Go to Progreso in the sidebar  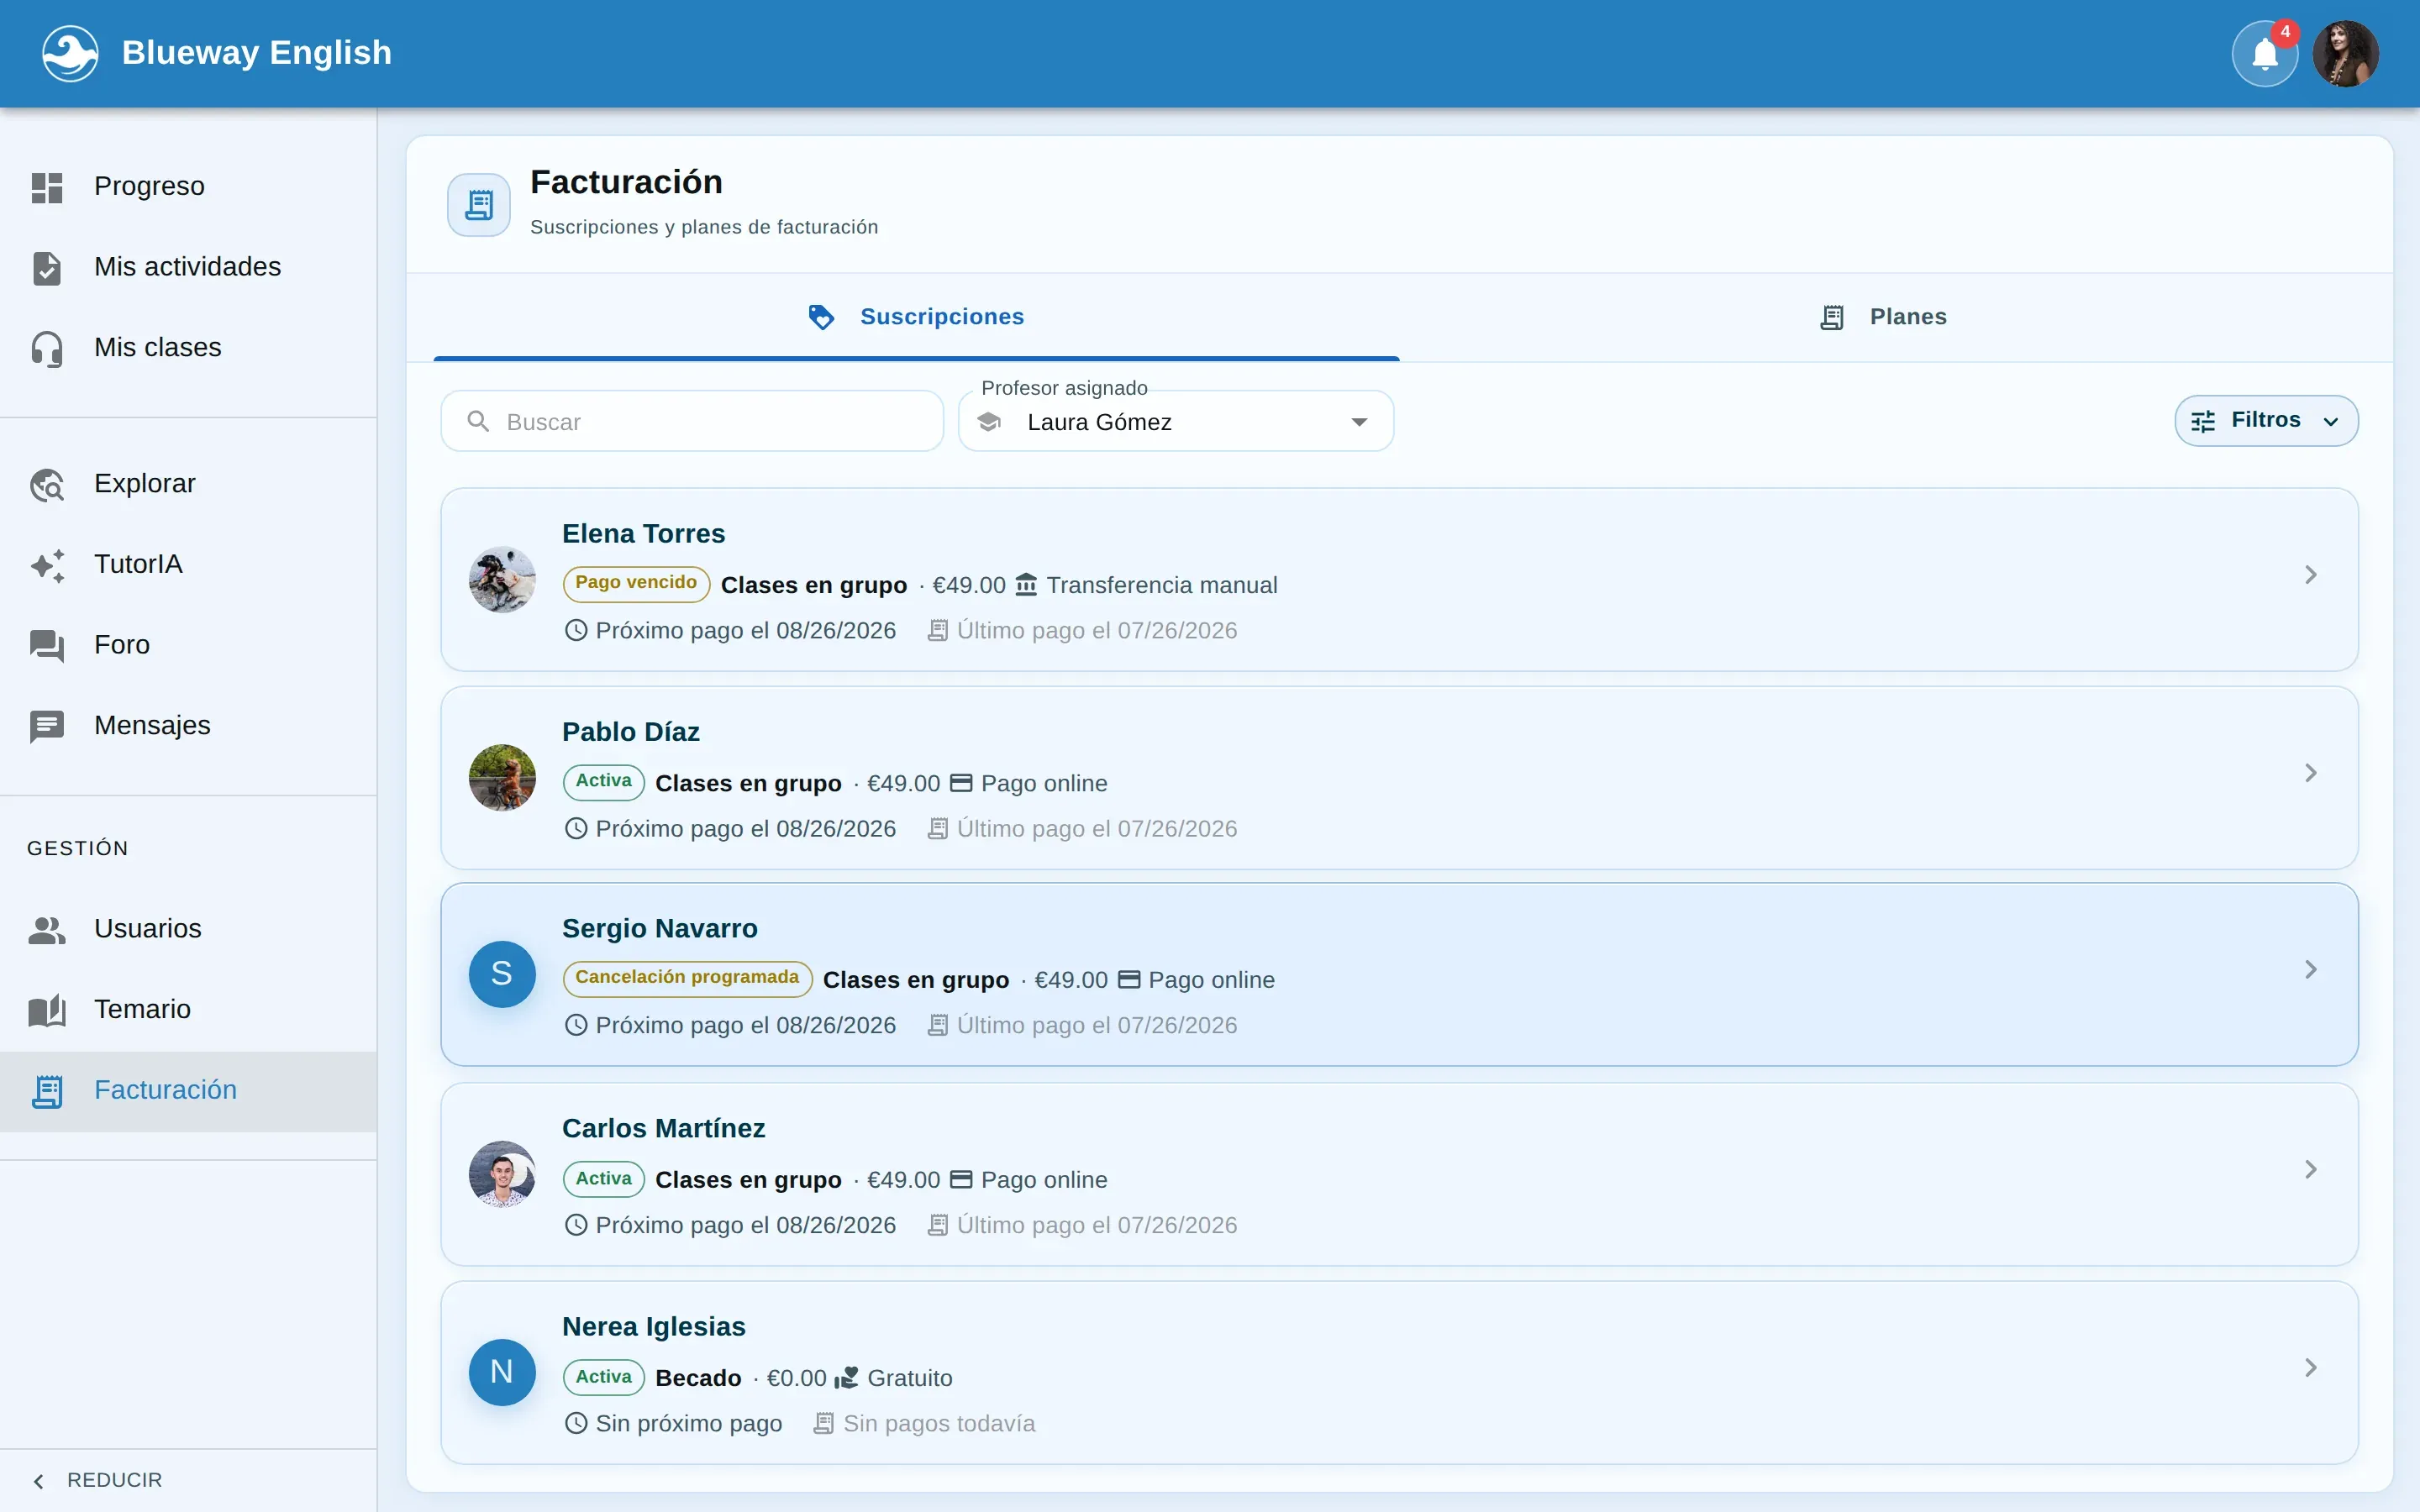(188, 186)
